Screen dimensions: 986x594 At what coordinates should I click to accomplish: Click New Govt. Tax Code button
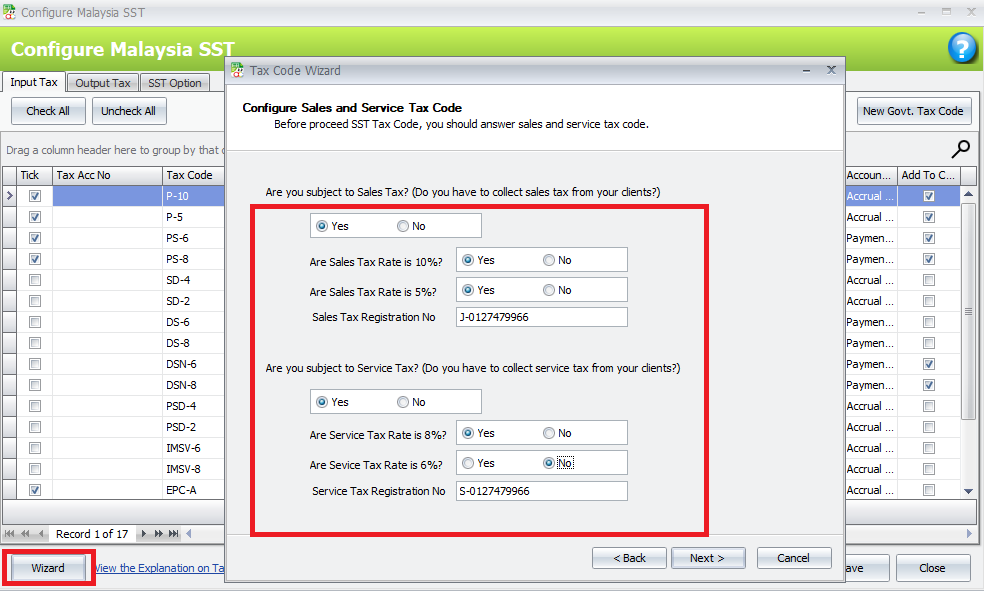point(913,111)
